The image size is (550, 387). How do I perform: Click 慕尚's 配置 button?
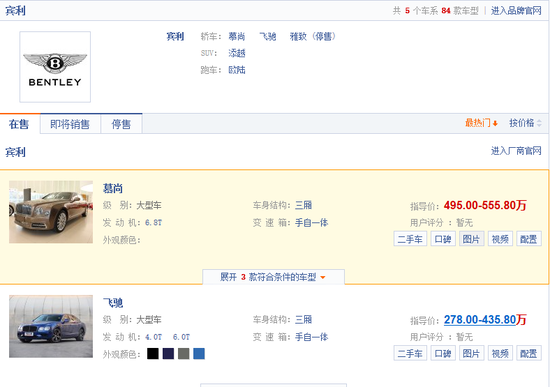tap(529, 239)
